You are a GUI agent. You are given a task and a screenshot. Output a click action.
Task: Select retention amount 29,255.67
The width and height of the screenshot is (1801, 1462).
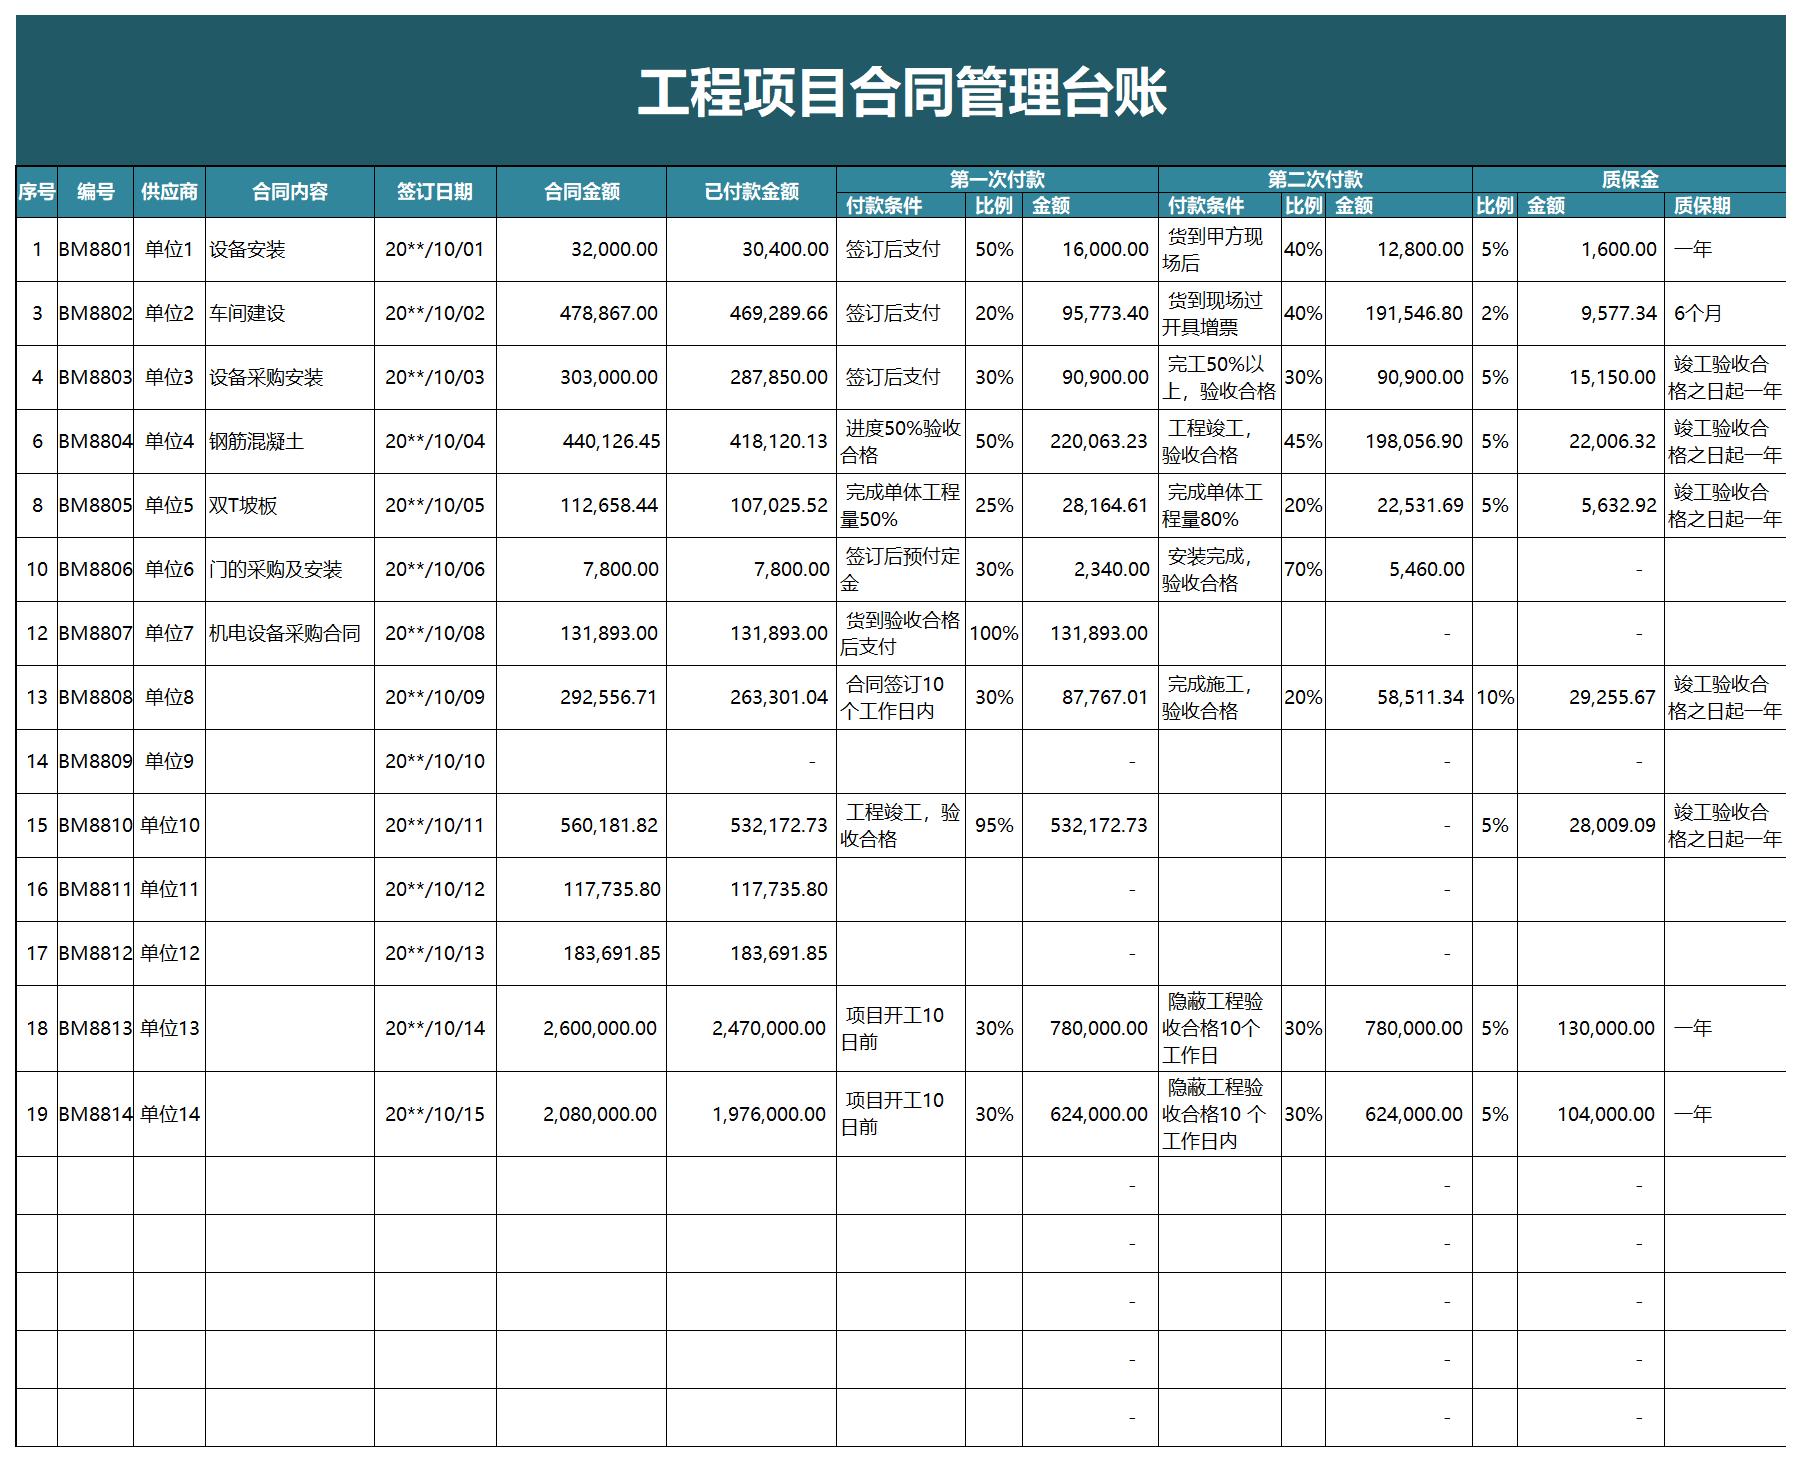coord(1591,697)
